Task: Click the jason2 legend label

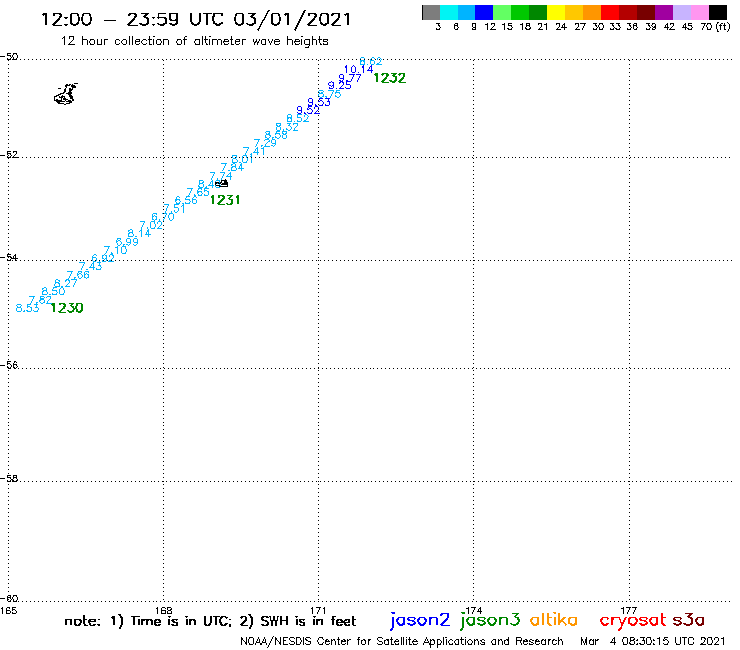Action: tap(420, 620)
